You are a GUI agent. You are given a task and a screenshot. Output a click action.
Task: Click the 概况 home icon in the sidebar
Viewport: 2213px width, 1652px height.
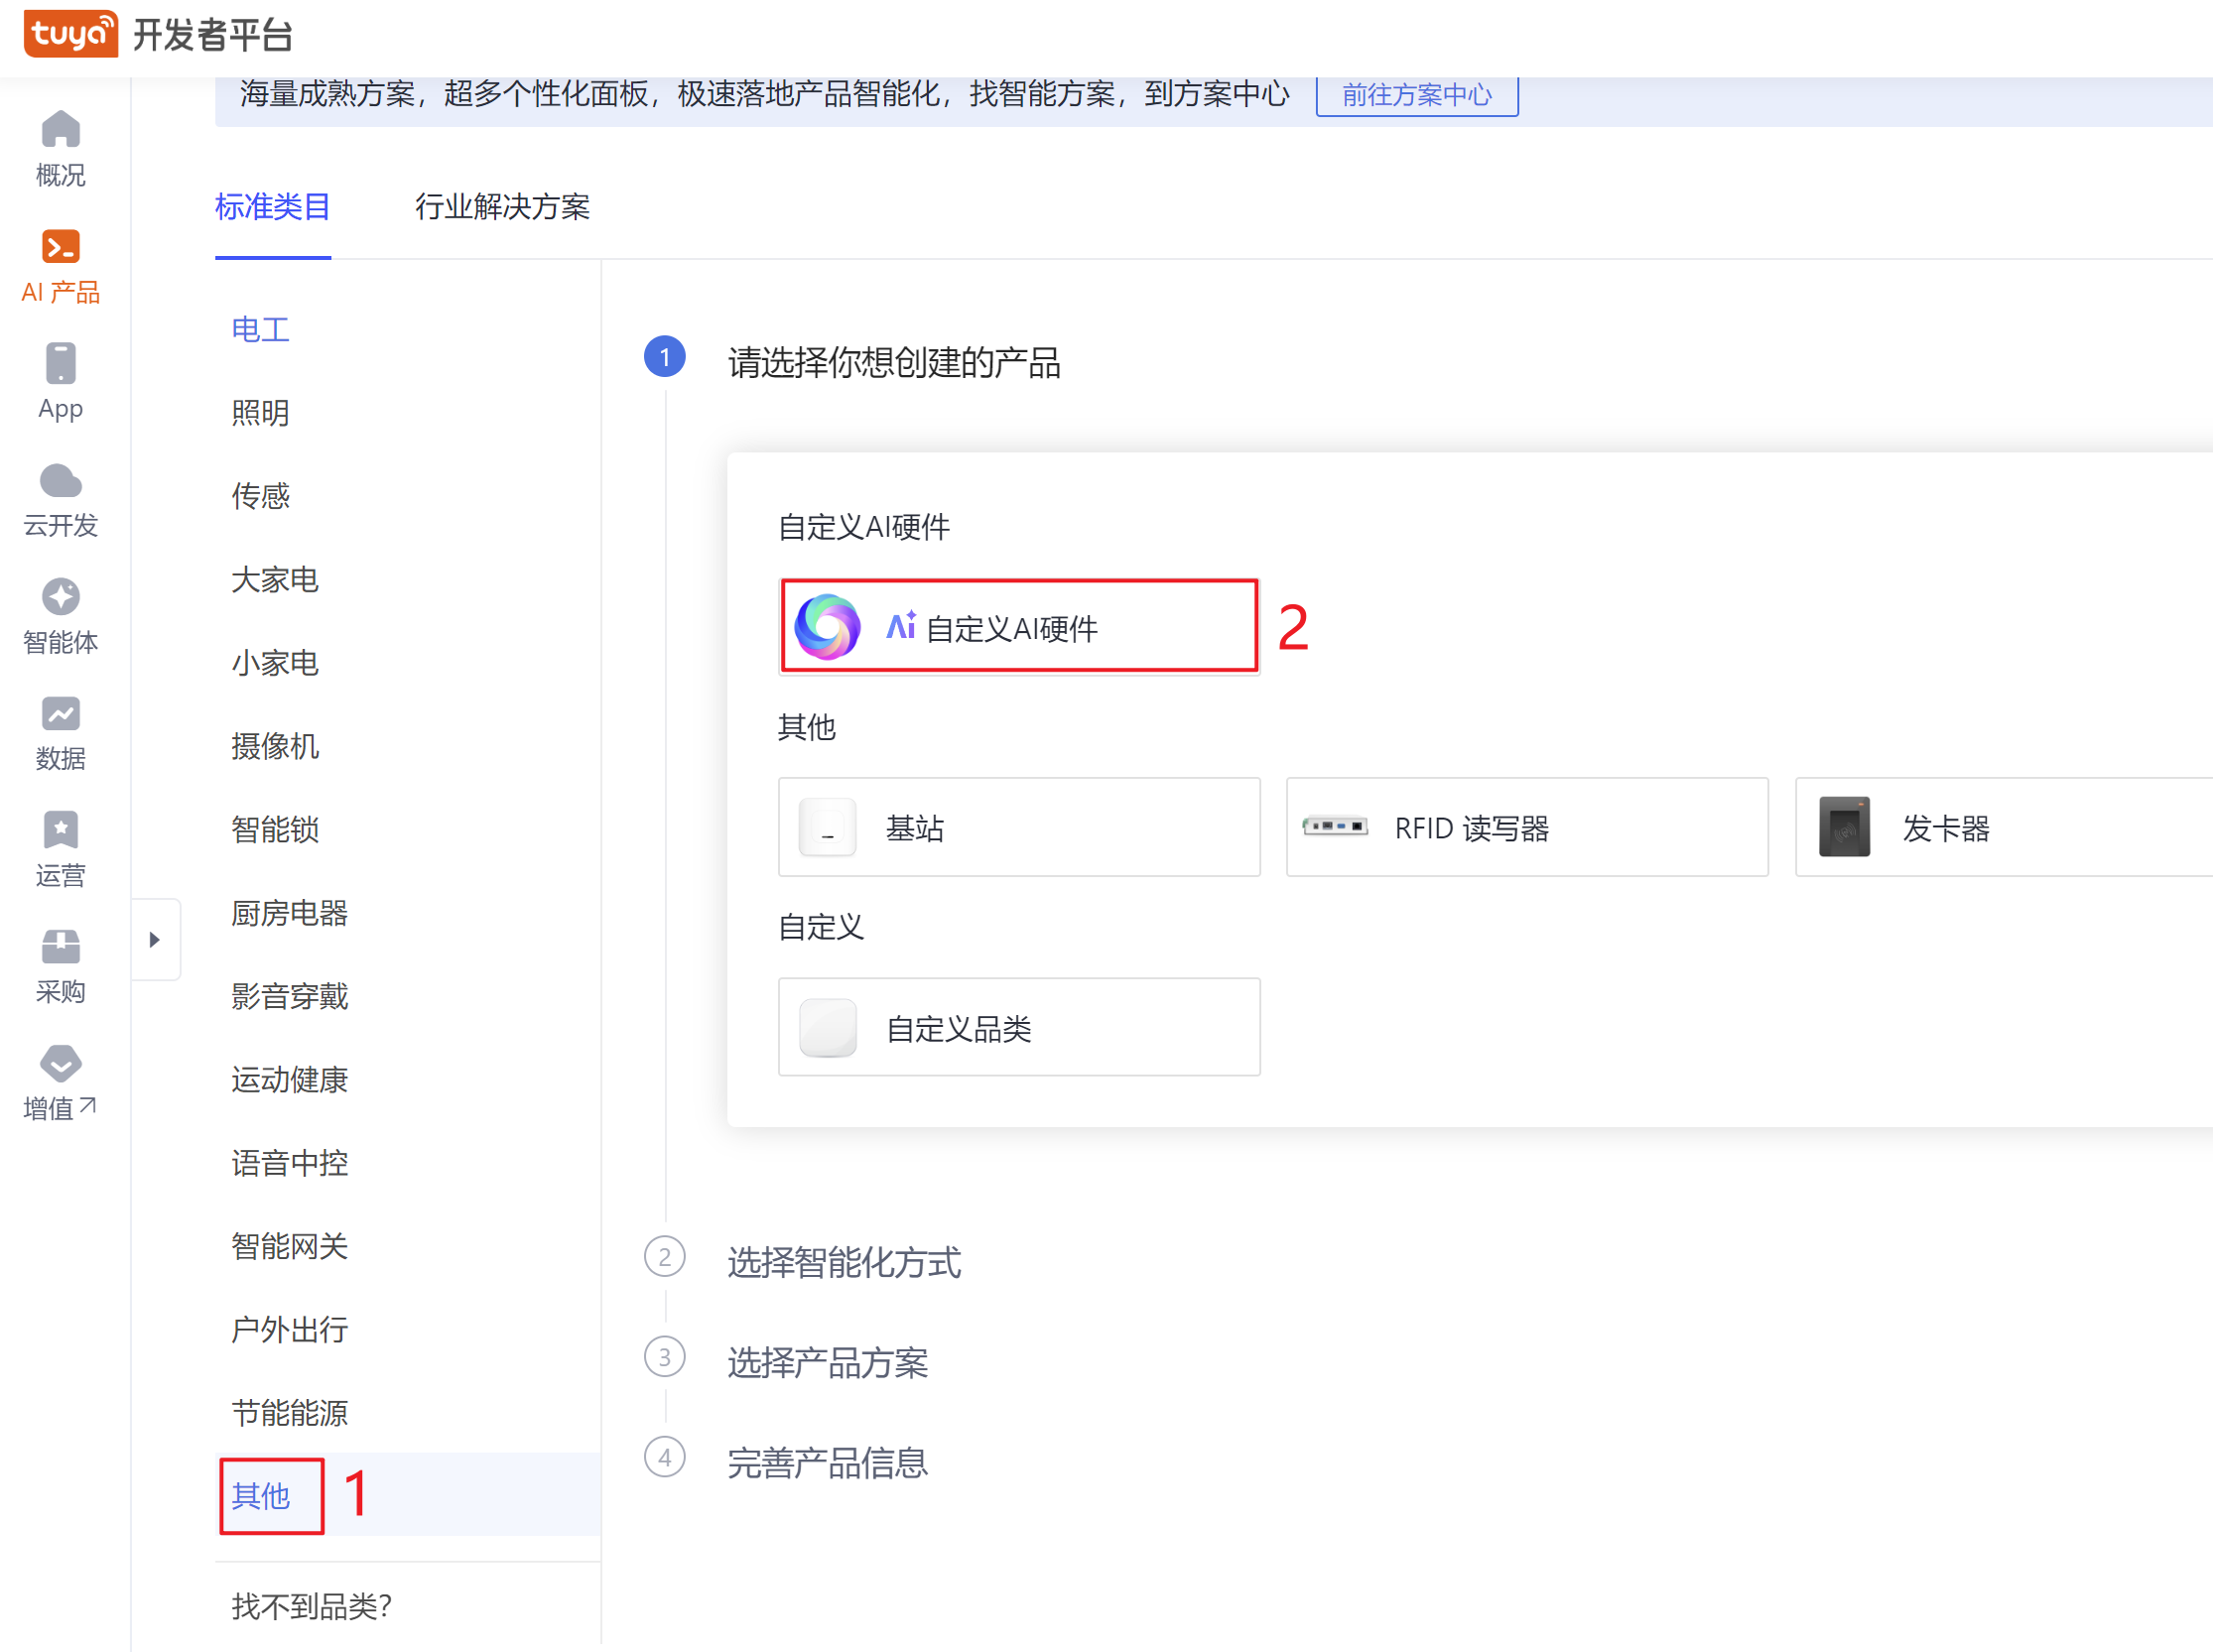[x=60, y=130]
